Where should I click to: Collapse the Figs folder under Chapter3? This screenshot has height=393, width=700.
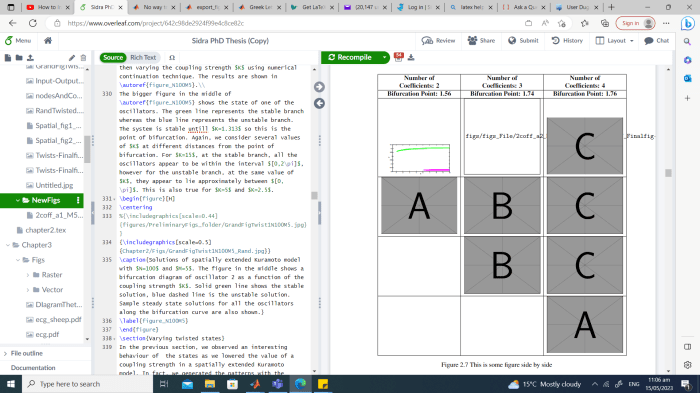tap(17, 259)
